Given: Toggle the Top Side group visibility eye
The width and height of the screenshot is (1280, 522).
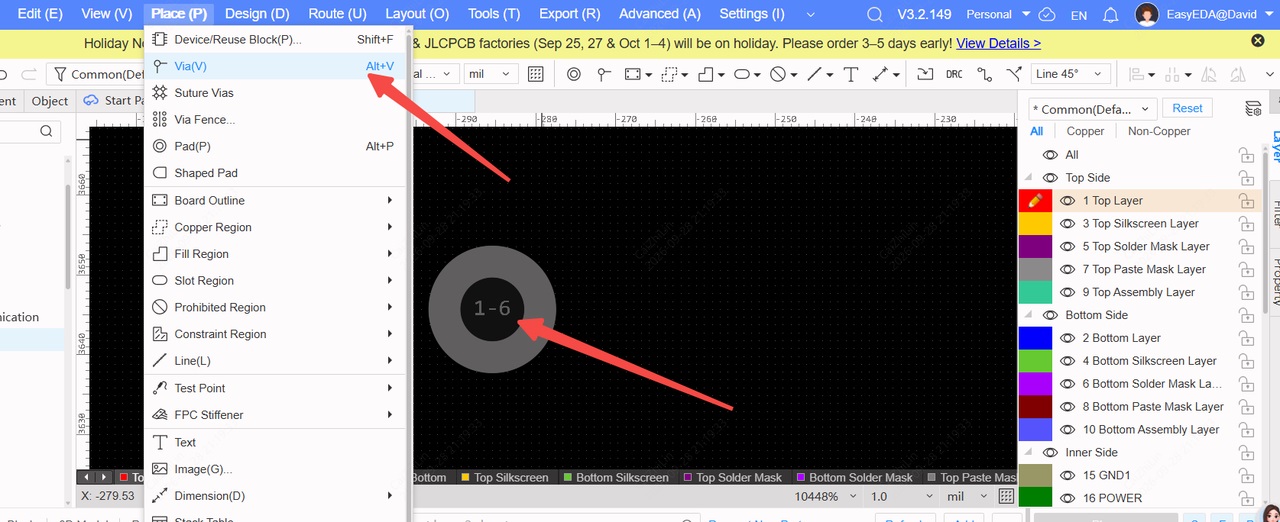Looking at the screenshot, I should (x=1050, y=178).
